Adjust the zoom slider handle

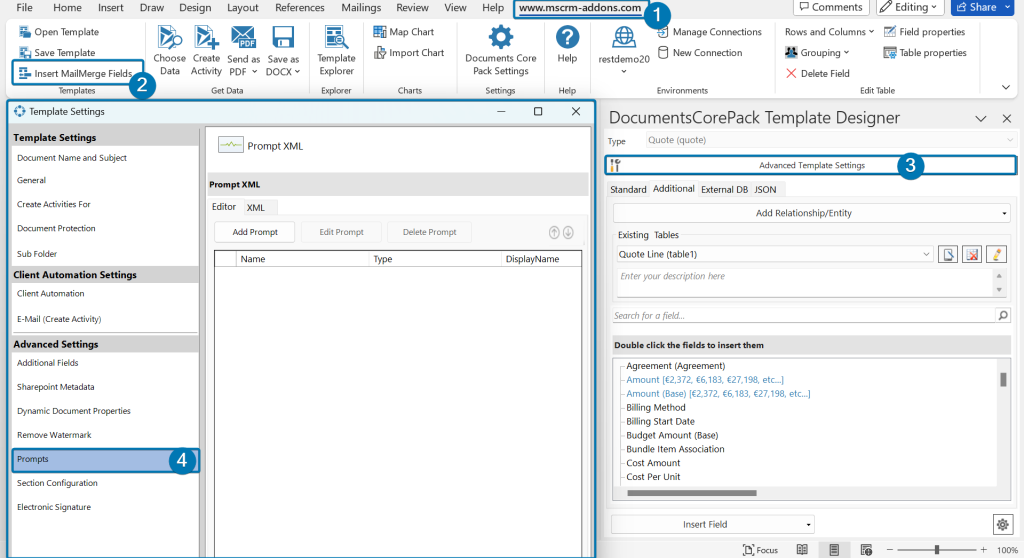(x=936, y=550)
